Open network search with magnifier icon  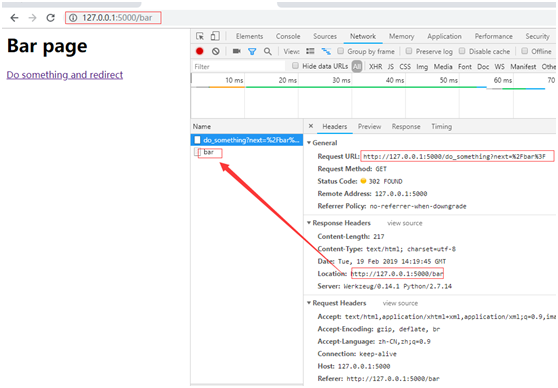[268, 51]
